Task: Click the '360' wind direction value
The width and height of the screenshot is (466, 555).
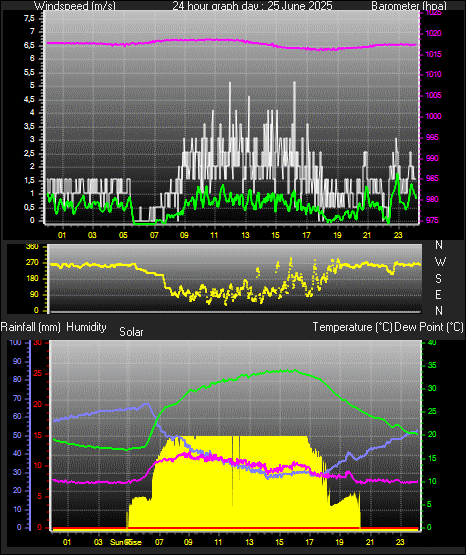Action: coord(33,247)
